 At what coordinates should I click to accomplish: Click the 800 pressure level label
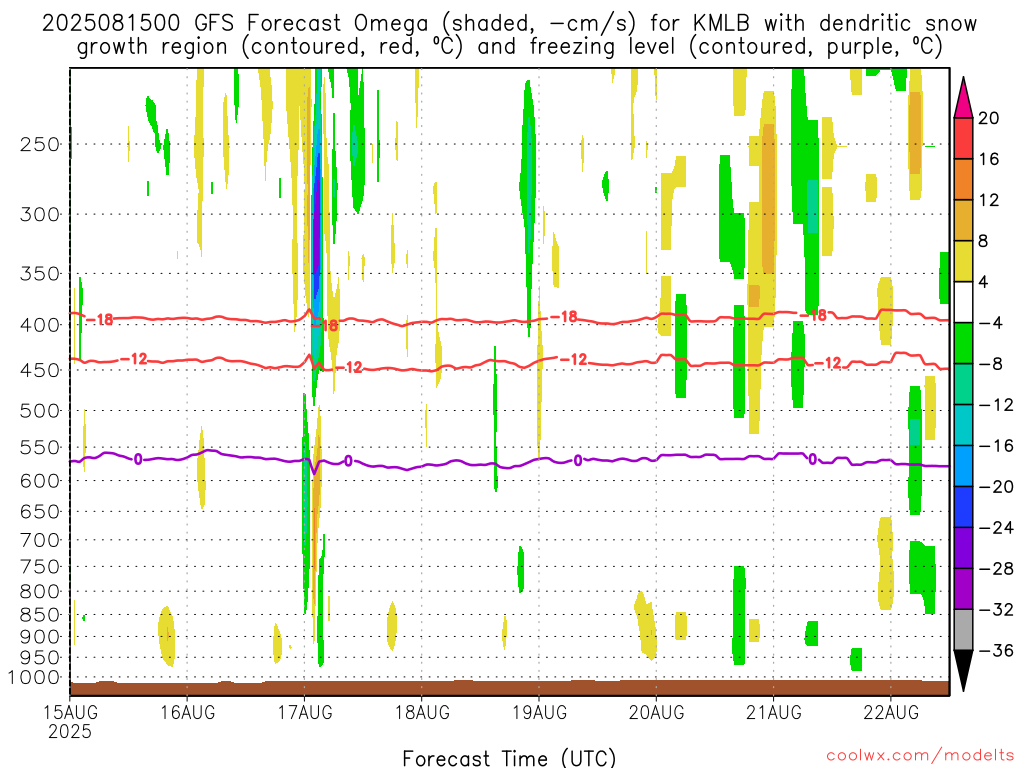(40, 592)
